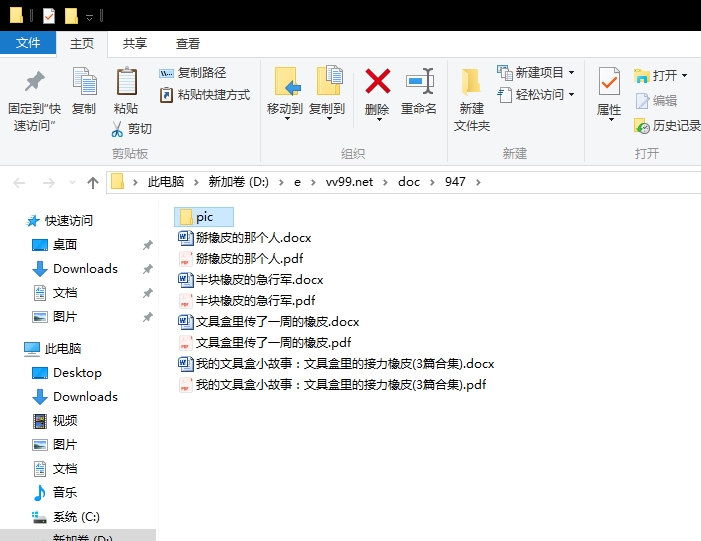701x541 pixels.
Task: Expand chevron after 947 in path
Action: pyautogui.click(x=478, y=182)
